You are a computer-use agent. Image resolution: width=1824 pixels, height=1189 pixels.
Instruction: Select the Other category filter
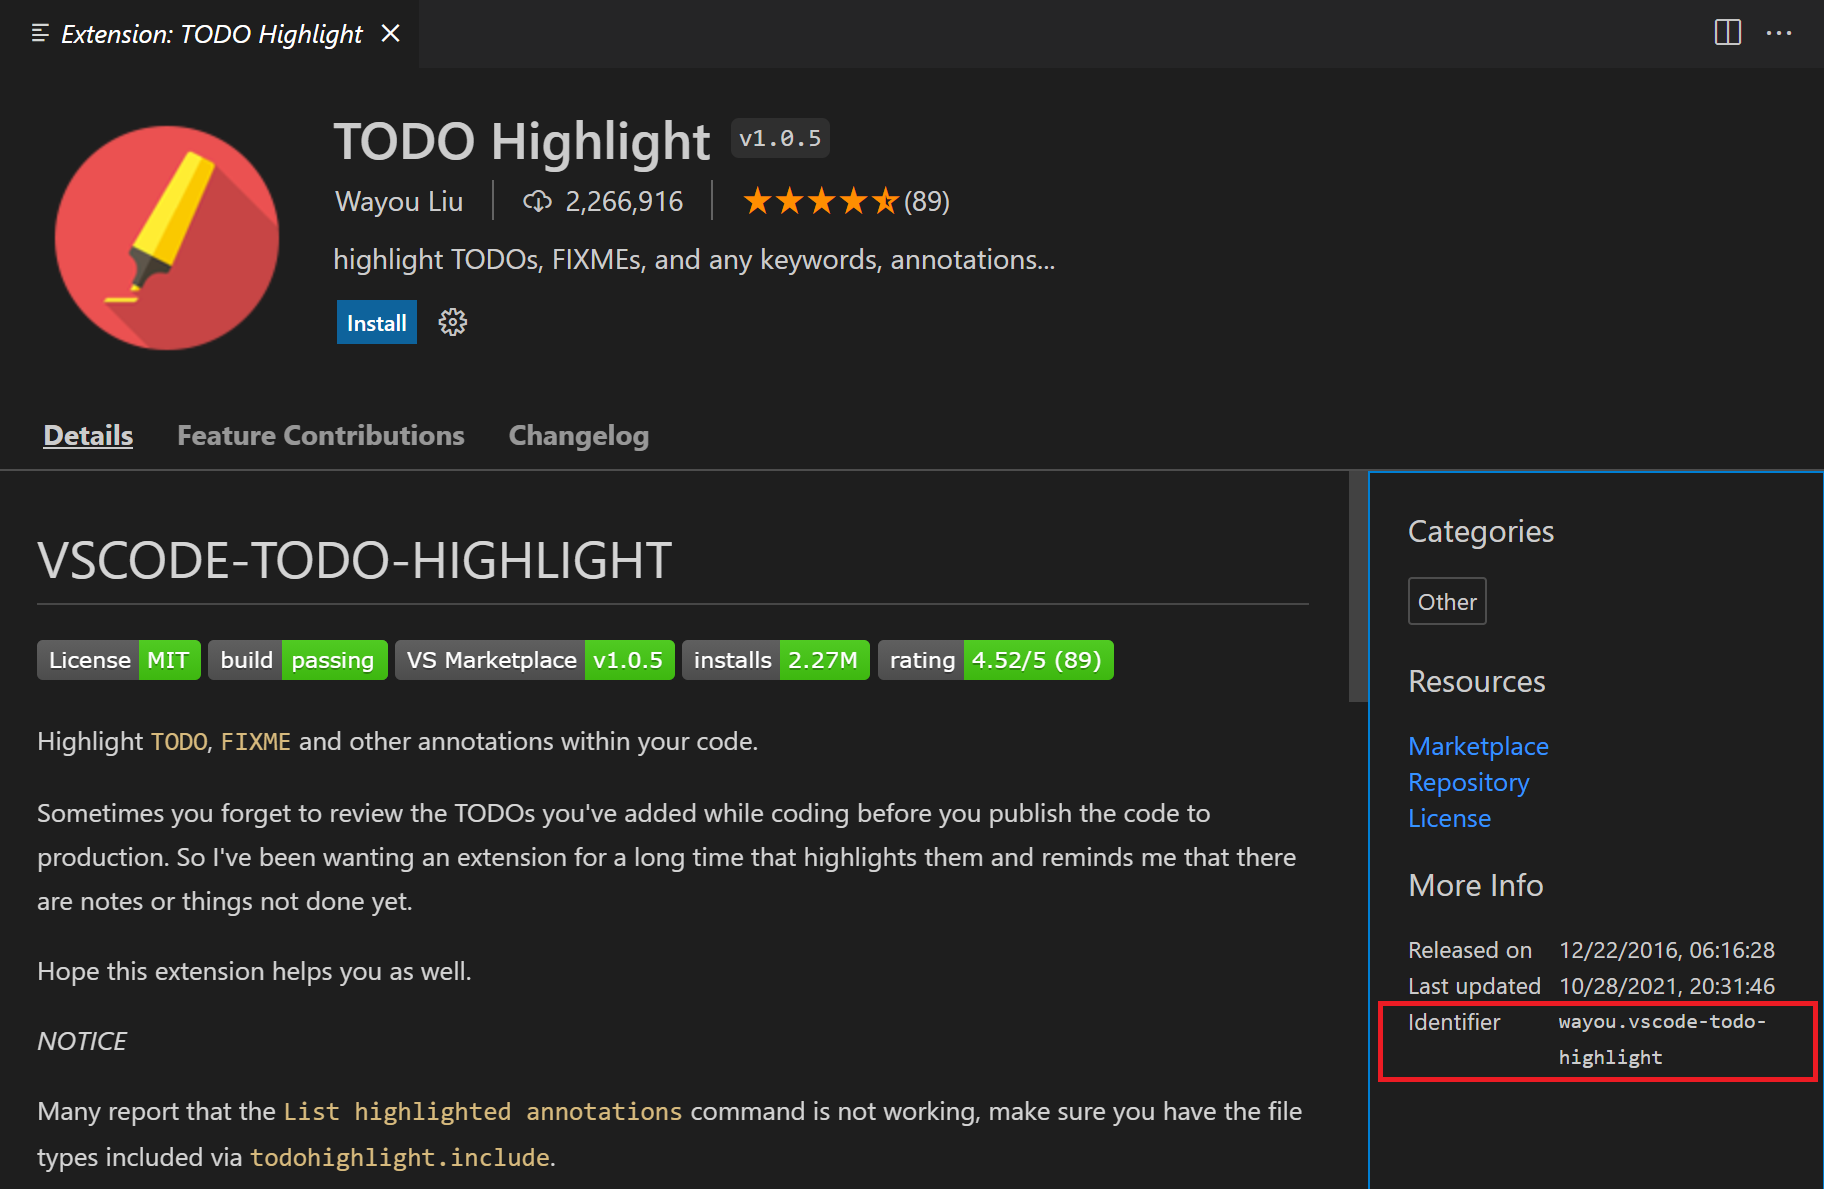(1446, 600)
